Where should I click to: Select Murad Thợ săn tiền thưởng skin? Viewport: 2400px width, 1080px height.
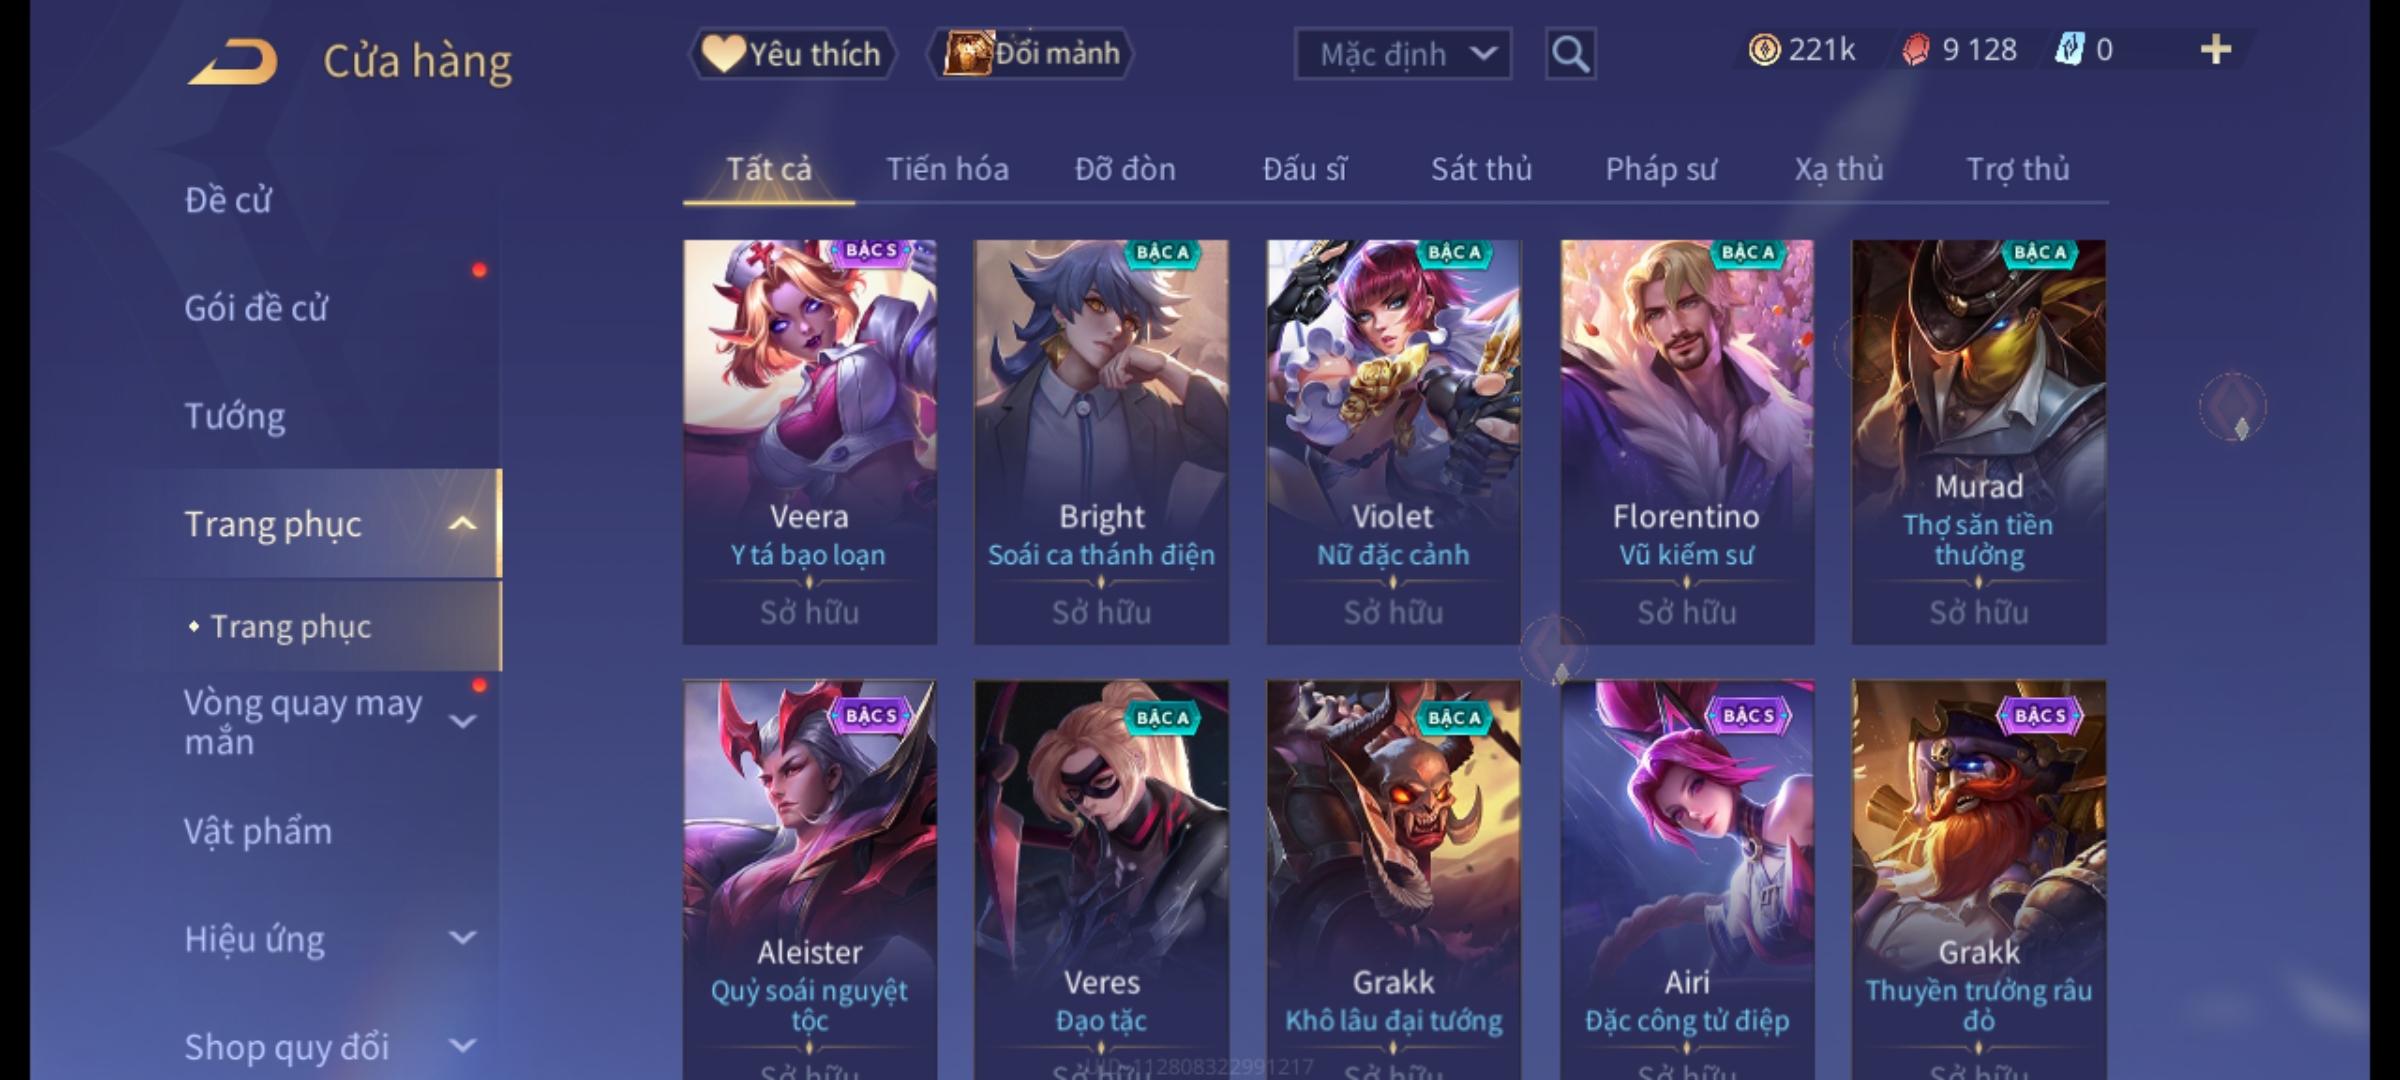[x=1978, y=442]
